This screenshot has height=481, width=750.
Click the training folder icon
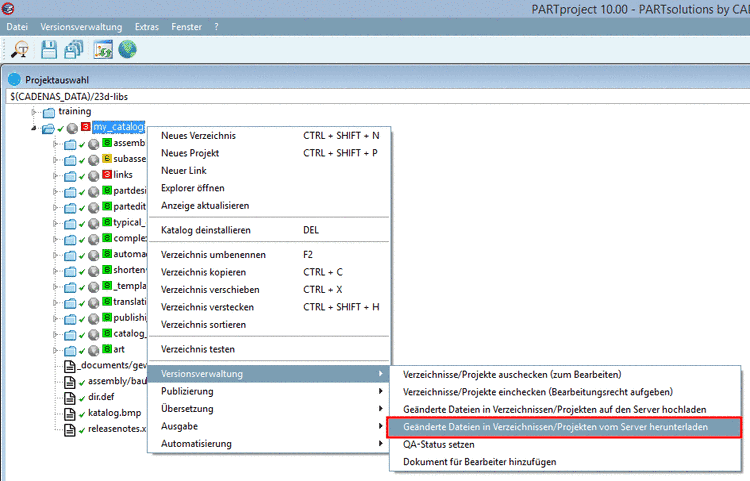coord(48,113)
